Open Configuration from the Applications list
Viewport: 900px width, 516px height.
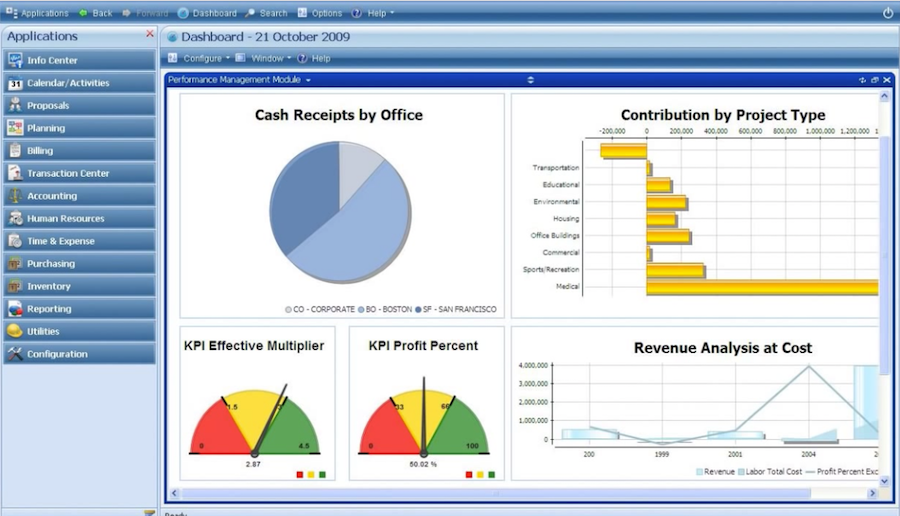tap(79, 354)
